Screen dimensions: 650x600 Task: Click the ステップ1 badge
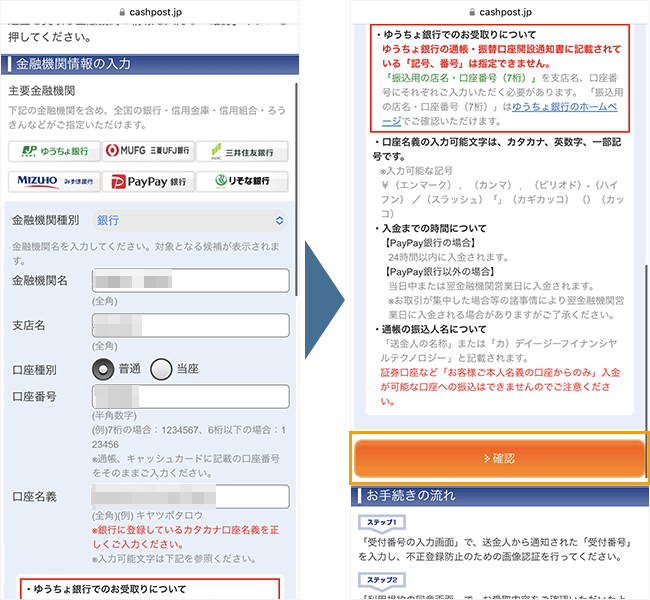tap(382, 522)
